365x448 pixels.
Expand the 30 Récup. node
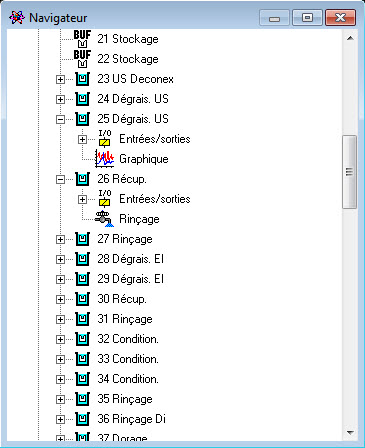(x=60, y=299)
